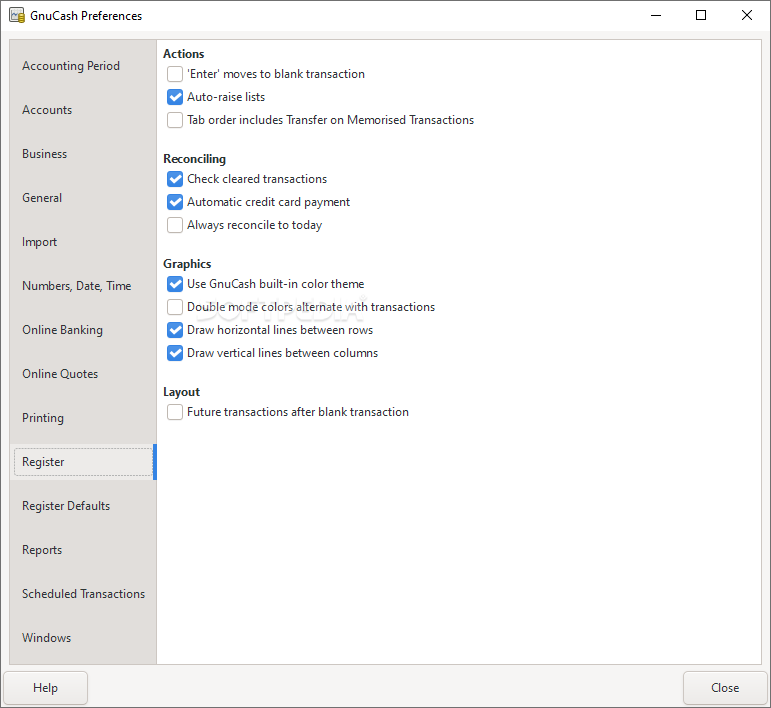Toggle Check cleared transactions checkbox
This screenshot has width=771, height=708.
coord(175,179)
